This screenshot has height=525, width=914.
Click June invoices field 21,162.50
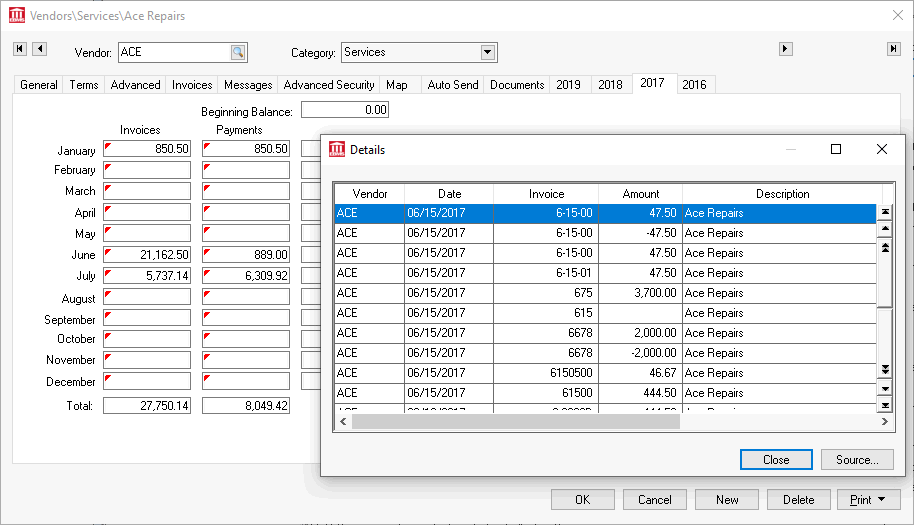(147, 255)
